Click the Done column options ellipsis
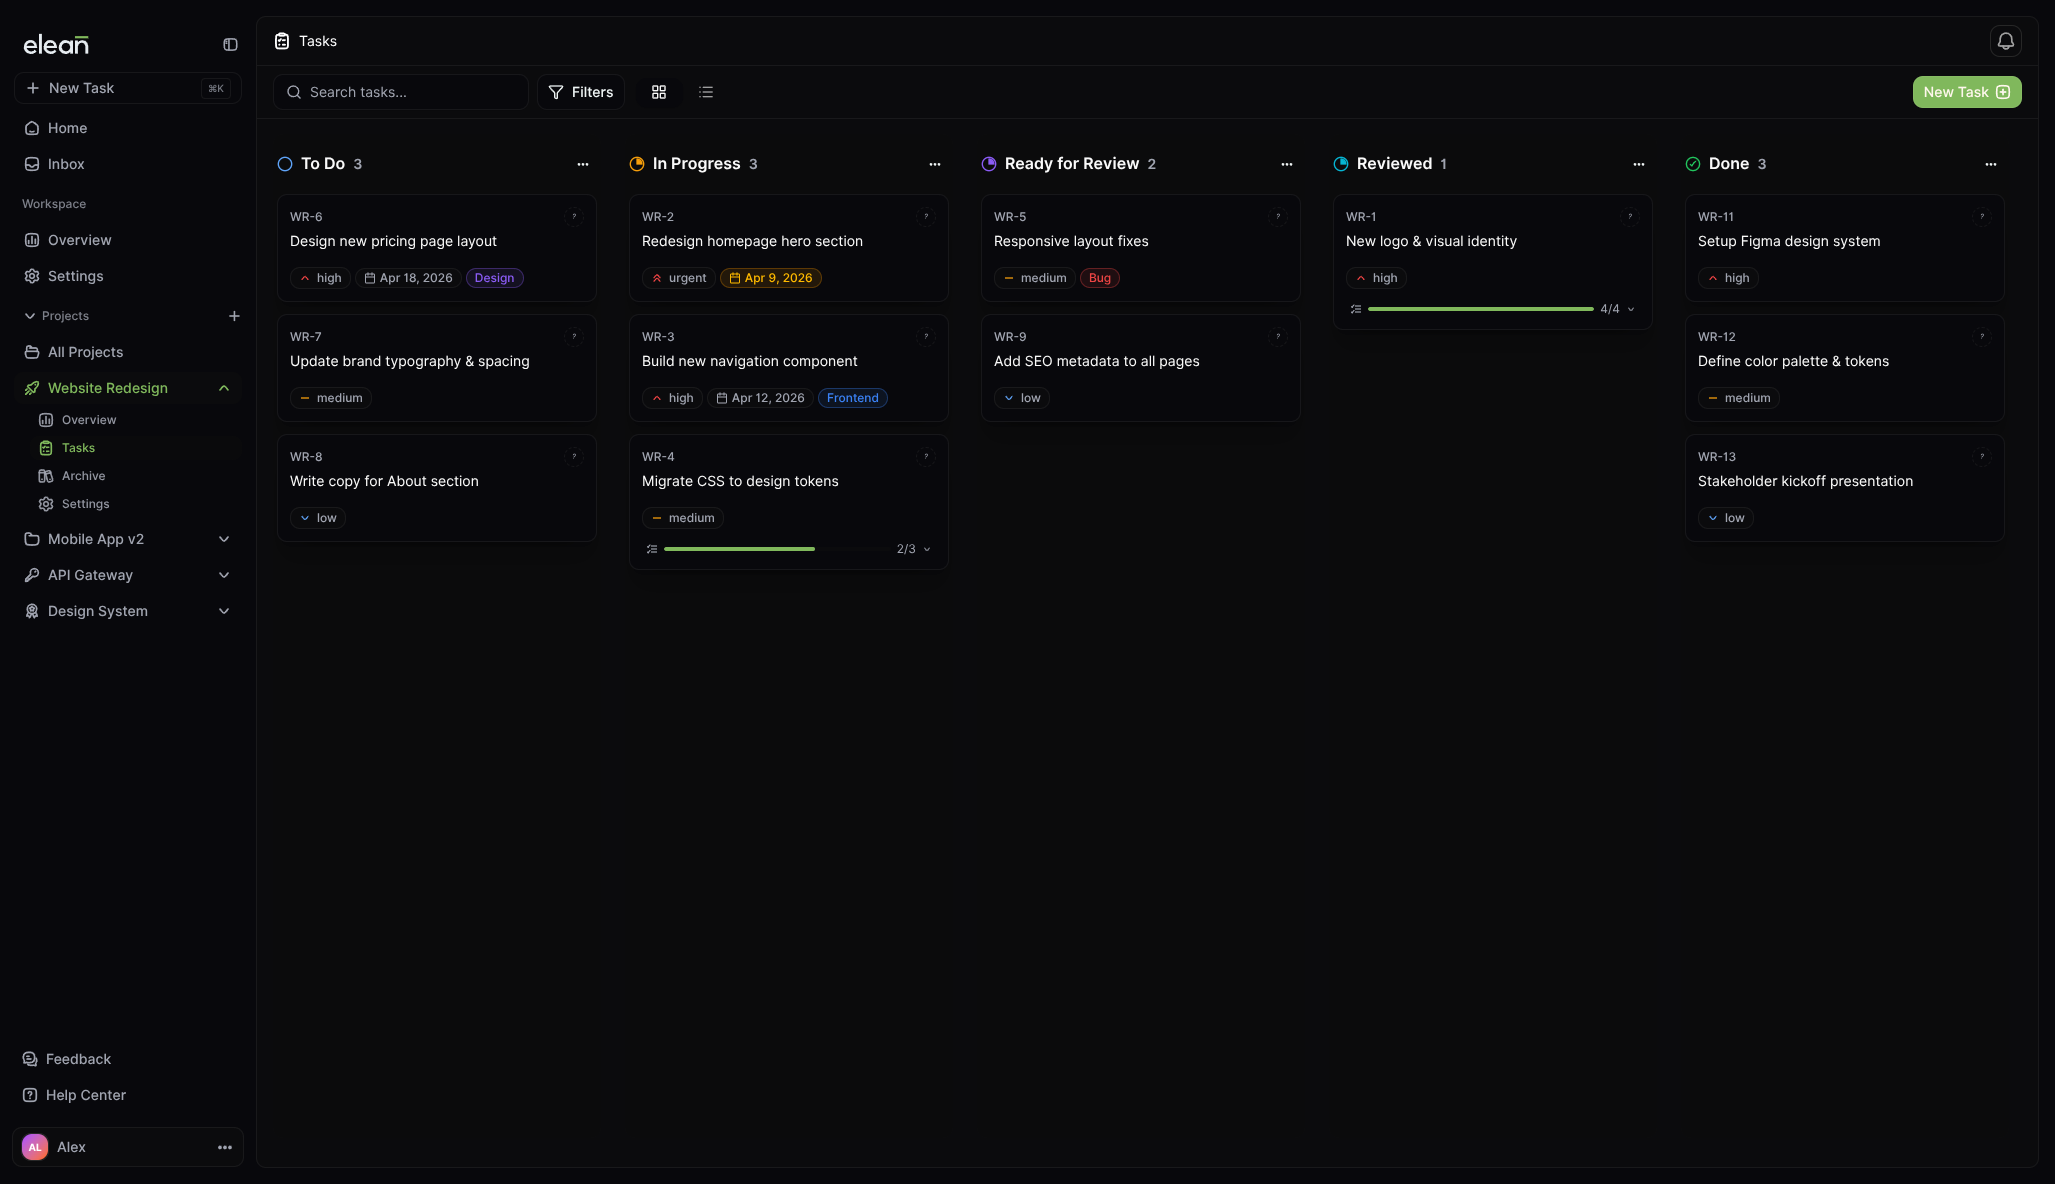Image resolution: width=2055 pixels, height=1184 pixels. click(x=1990, y=164)
